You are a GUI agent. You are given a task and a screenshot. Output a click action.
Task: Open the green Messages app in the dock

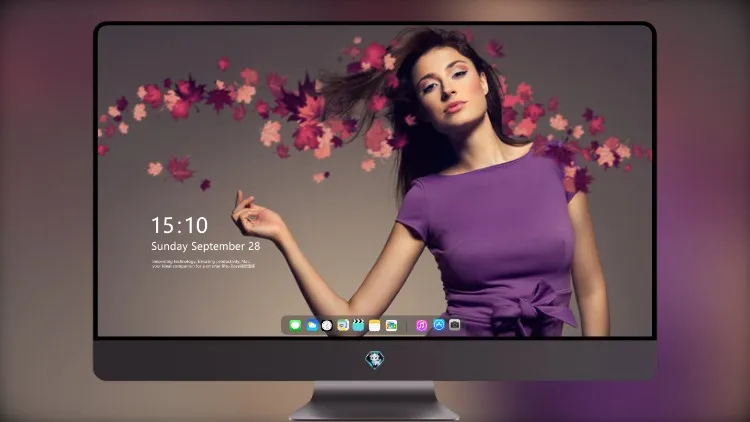(x=295, y=326)
